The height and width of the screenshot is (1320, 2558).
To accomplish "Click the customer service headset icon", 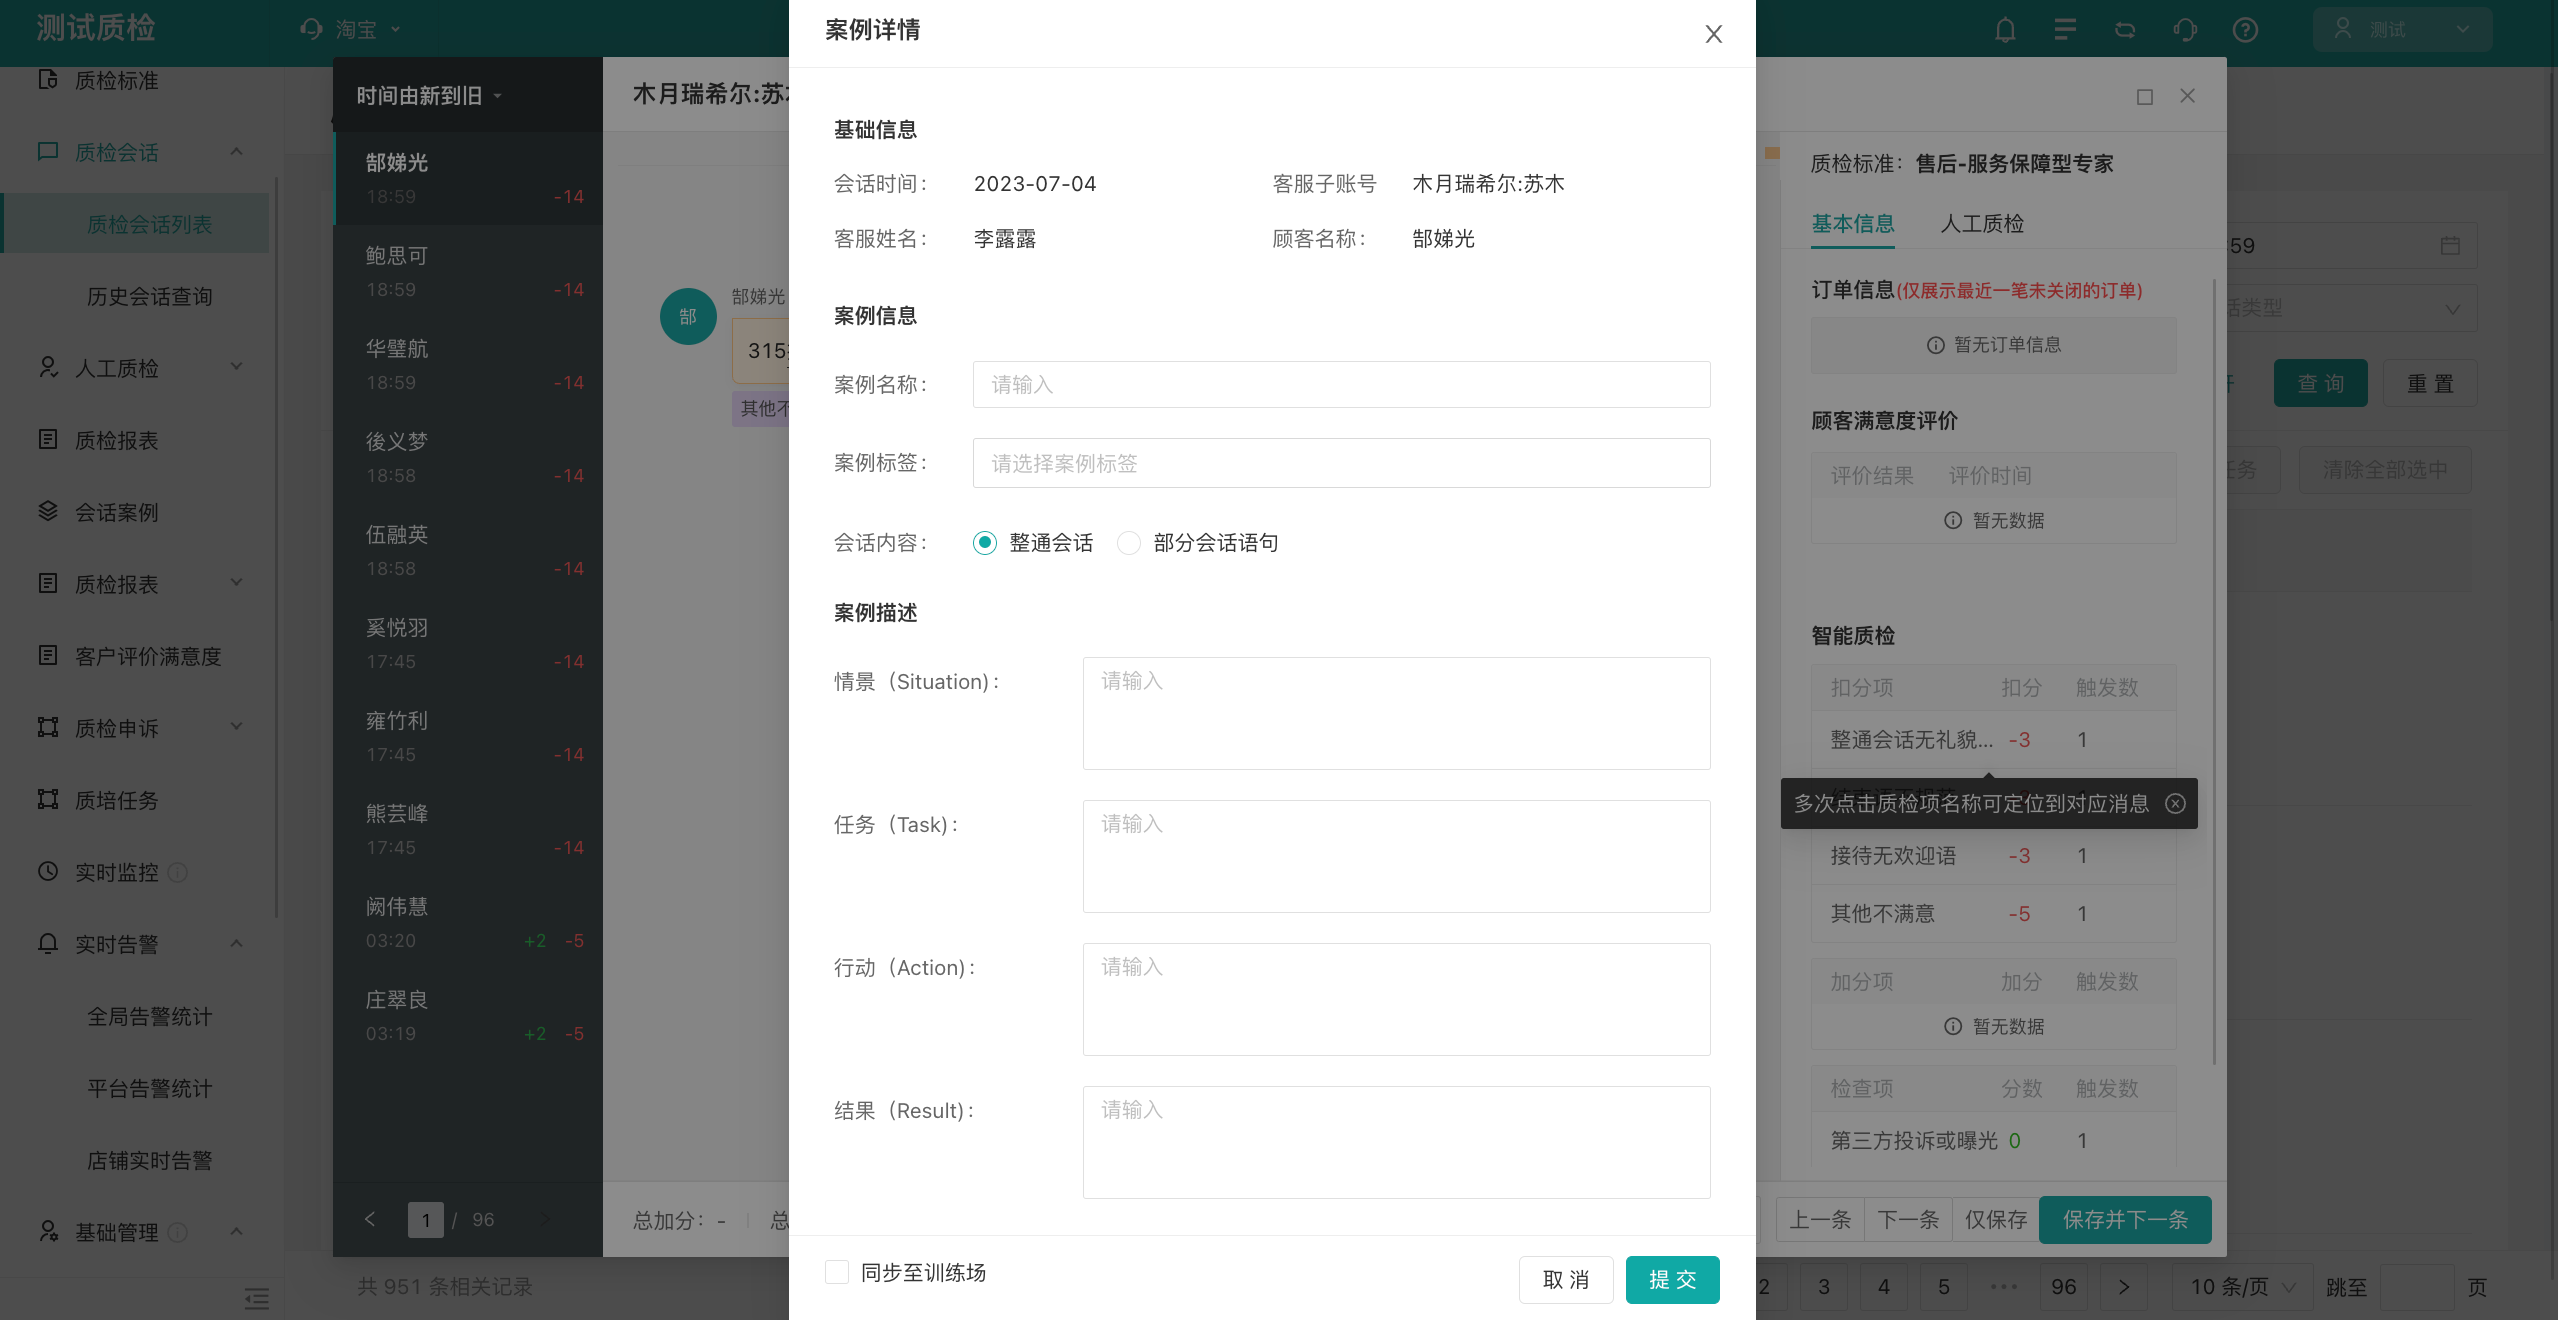I will coord(2185,30).
